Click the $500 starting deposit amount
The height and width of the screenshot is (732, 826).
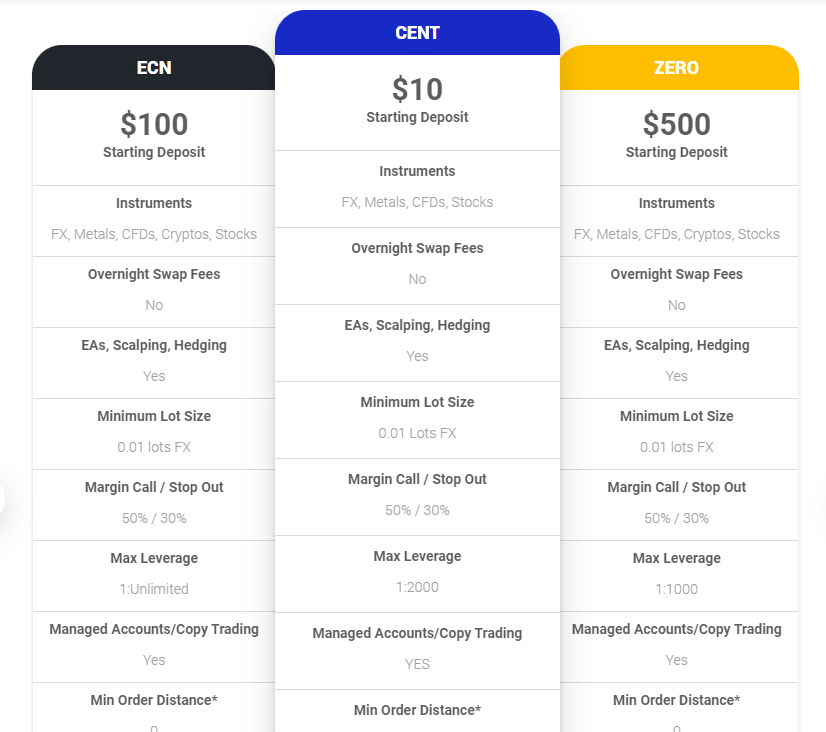(x=676, y=124)
